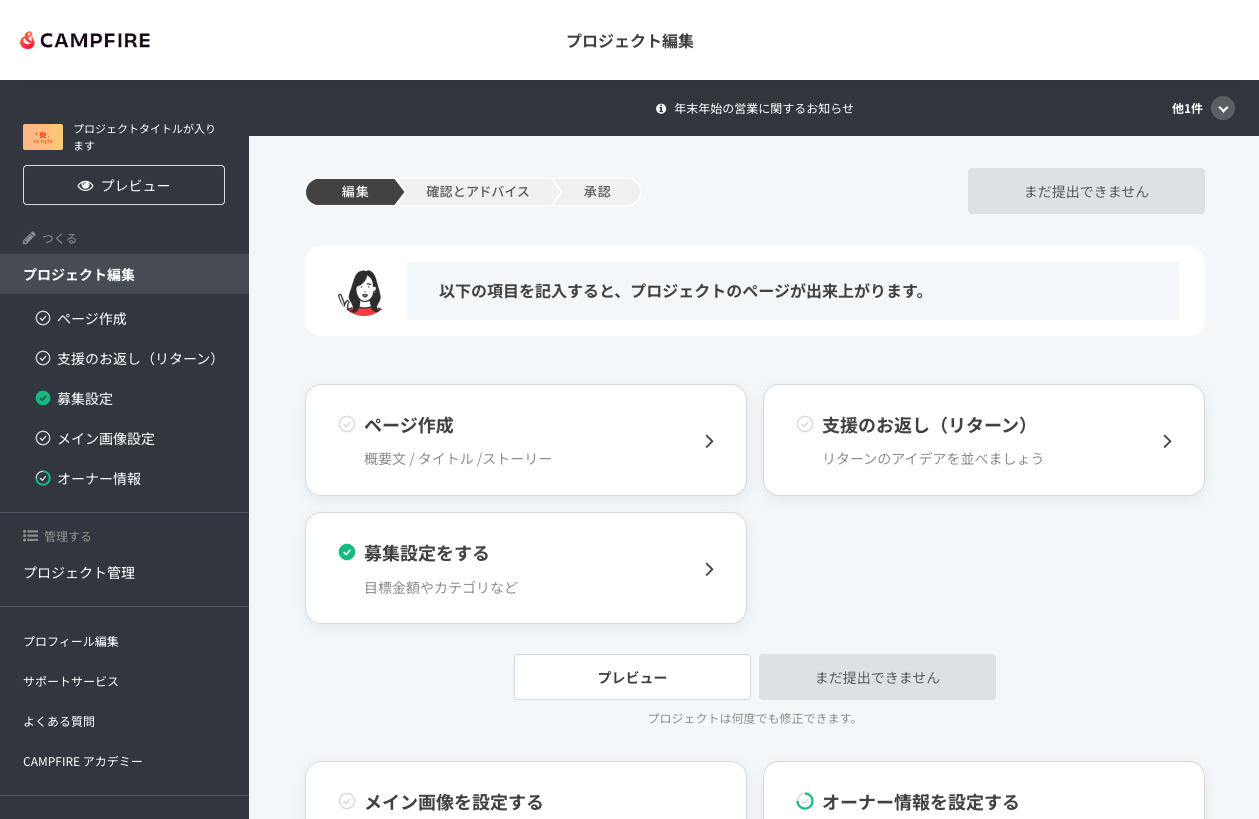Click the info icon beside the year-end notice

click(661, 108)
